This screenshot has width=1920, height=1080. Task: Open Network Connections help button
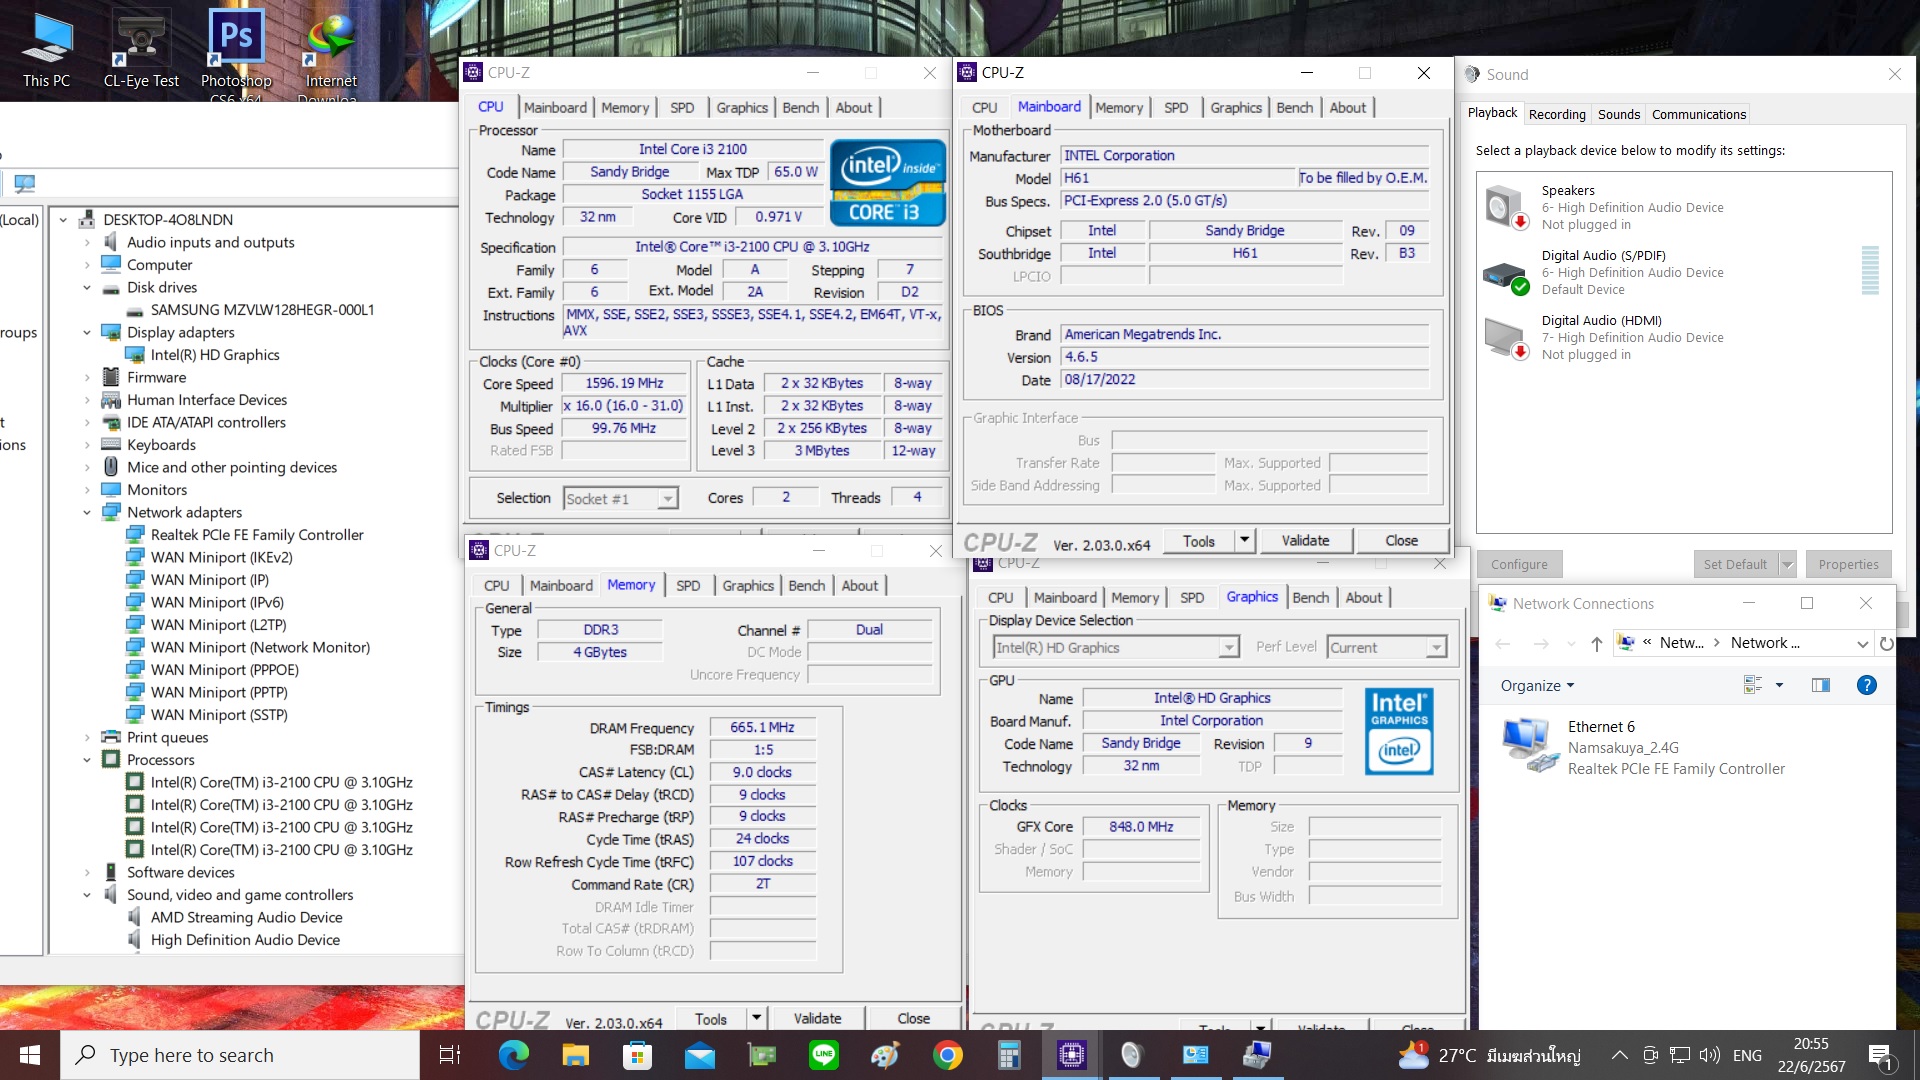[x=1866, y=685]
